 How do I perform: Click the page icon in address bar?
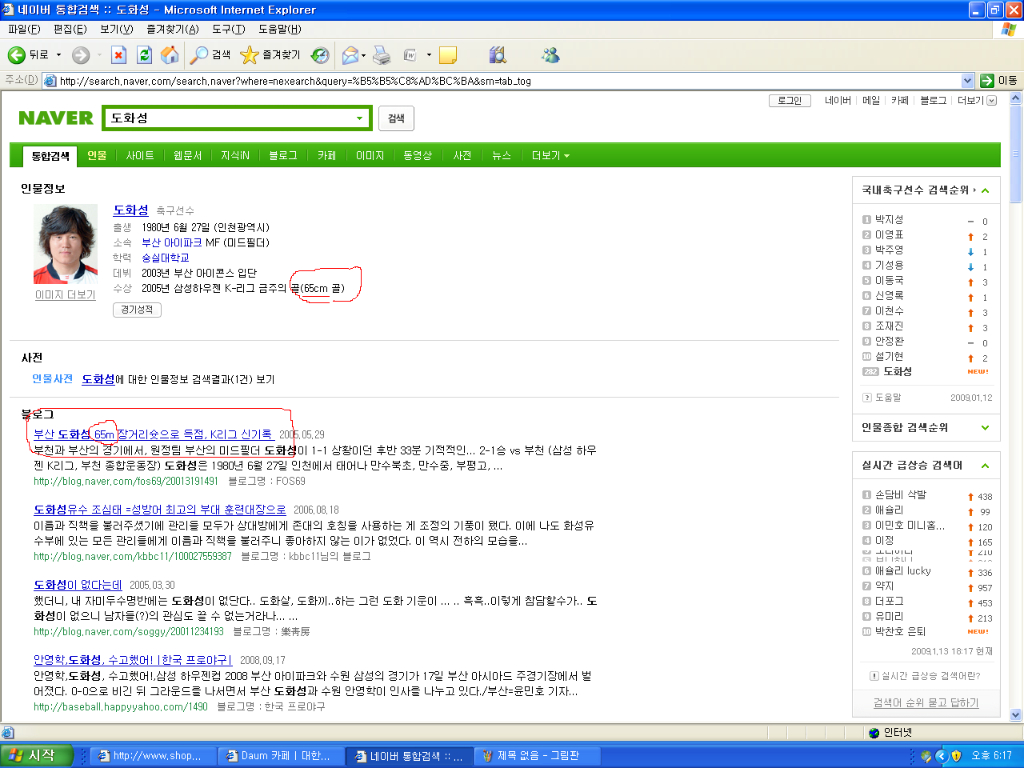50,81
